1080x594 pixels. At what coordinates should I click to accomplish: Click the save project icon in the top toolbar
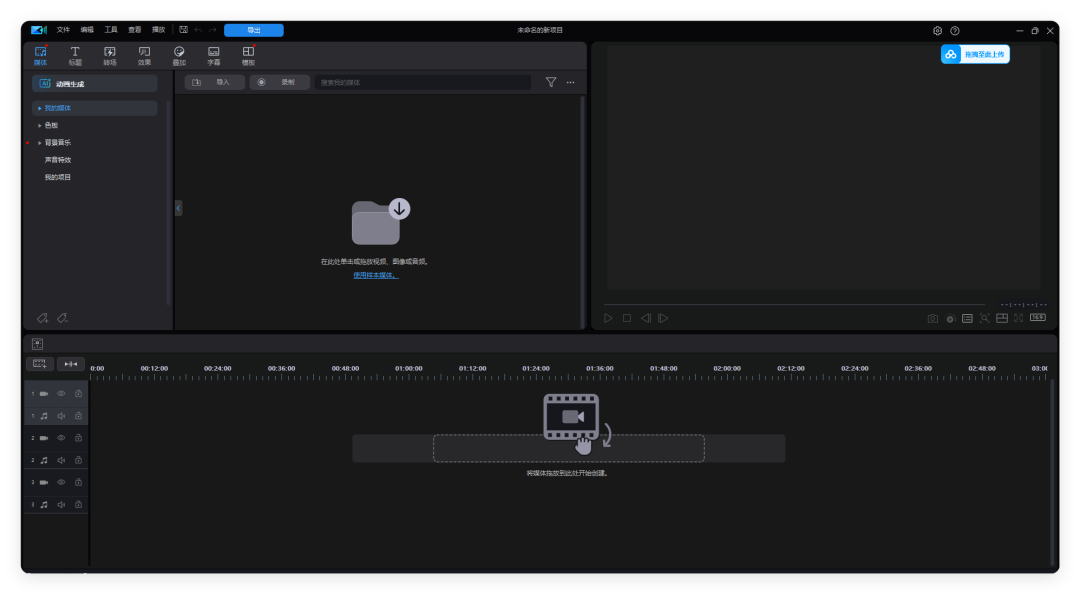pyautogui.click(x=183, y=30)
